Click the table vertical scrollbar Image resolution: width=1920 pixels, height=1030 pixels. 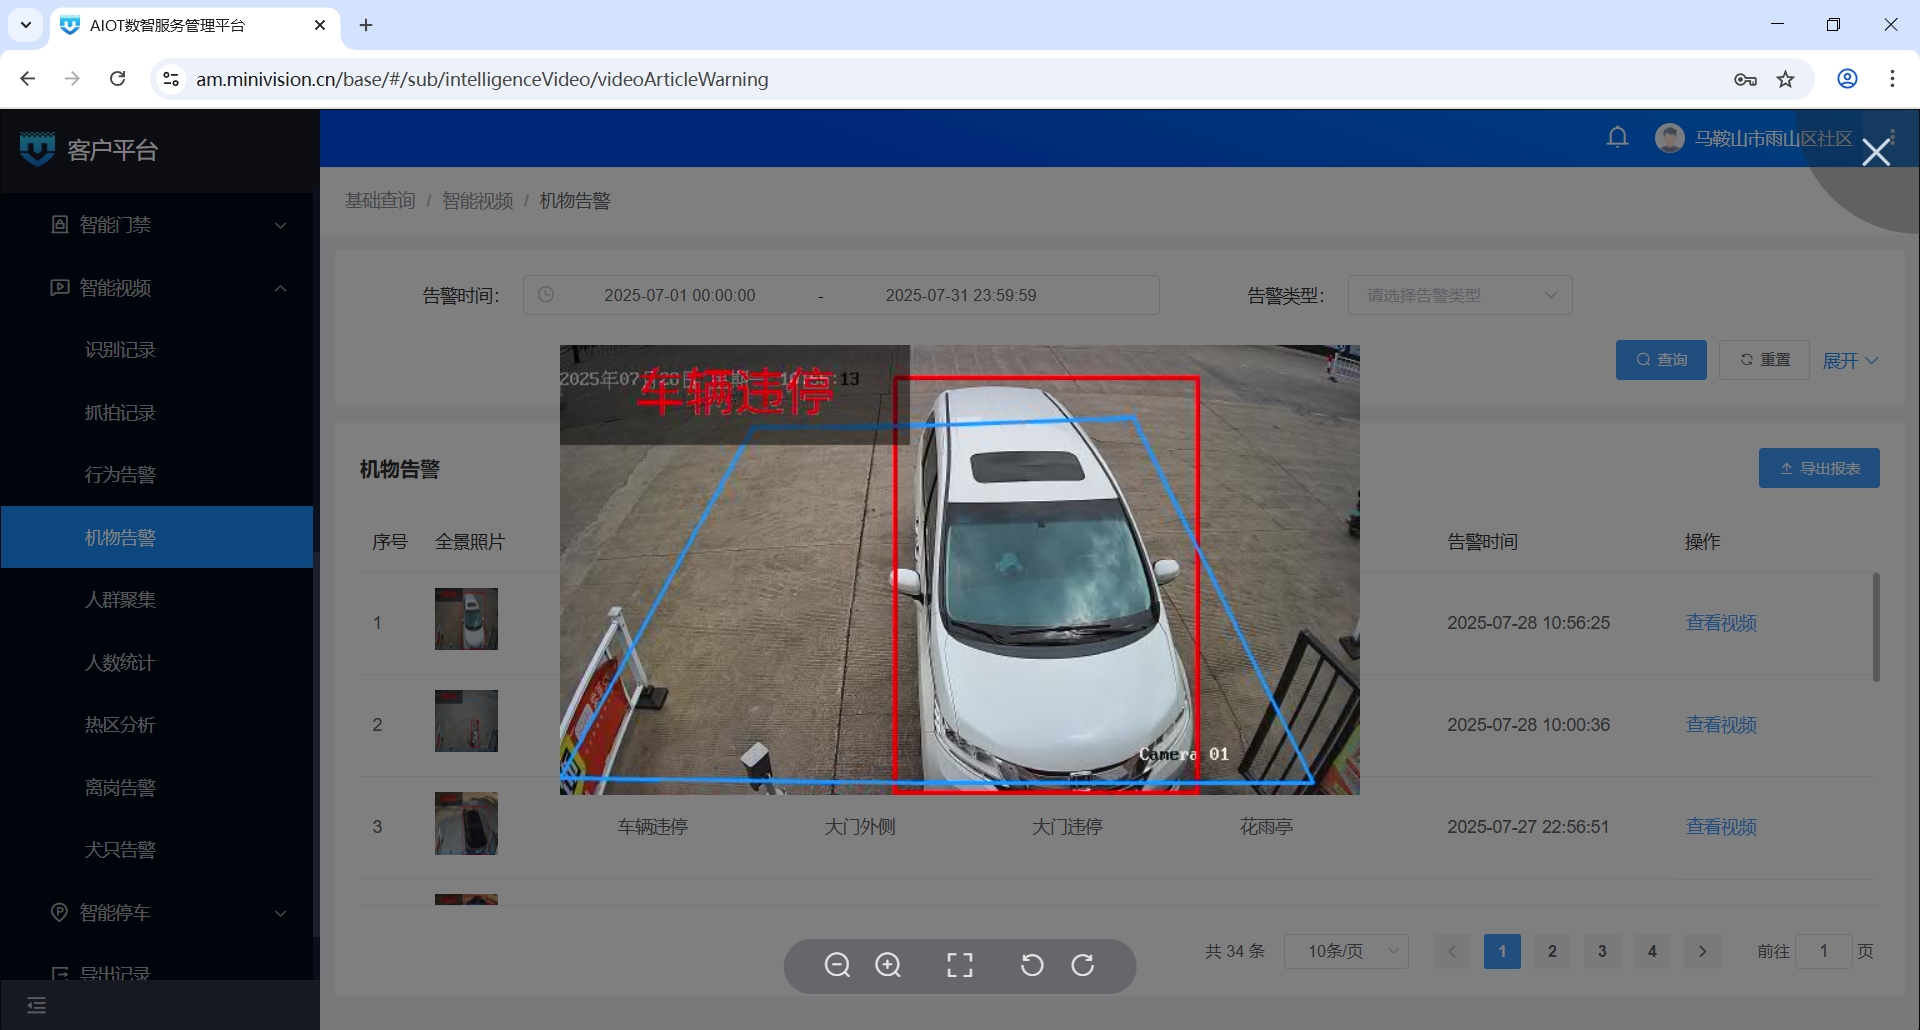pos(1876,628)
